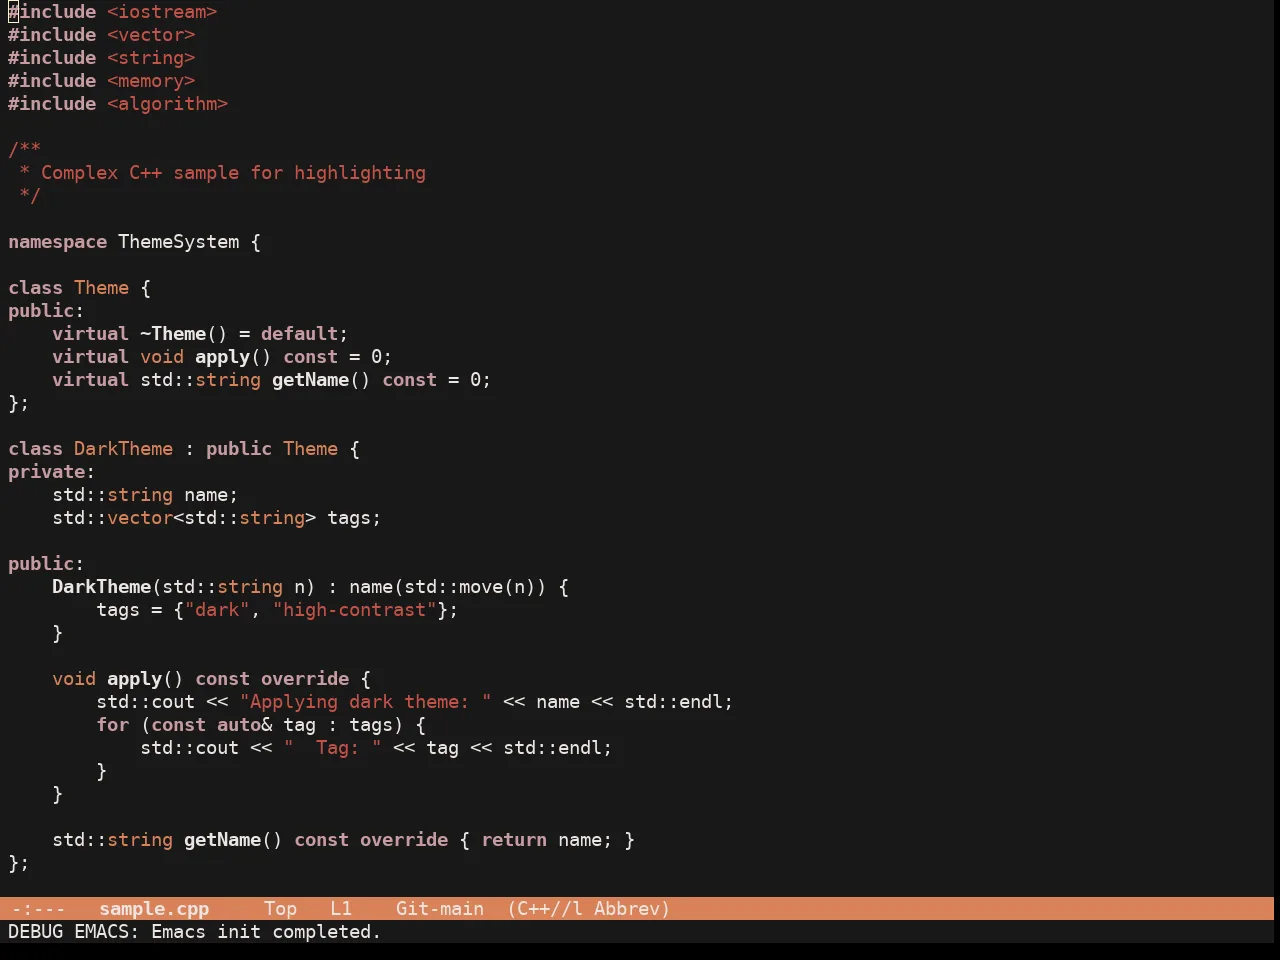Click the "dark" string literal
This screenshot has height=960, width=1280.
pyautogui.click(x=217, y=610)
